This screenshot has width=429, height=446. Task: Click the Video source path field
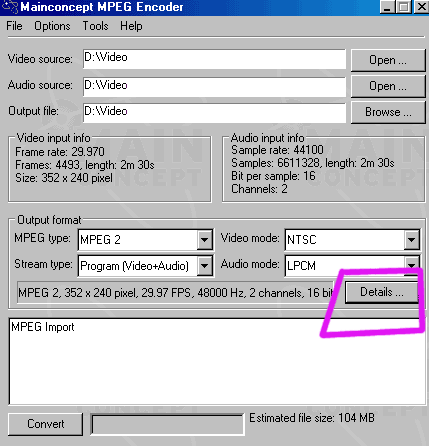[214, 59]
